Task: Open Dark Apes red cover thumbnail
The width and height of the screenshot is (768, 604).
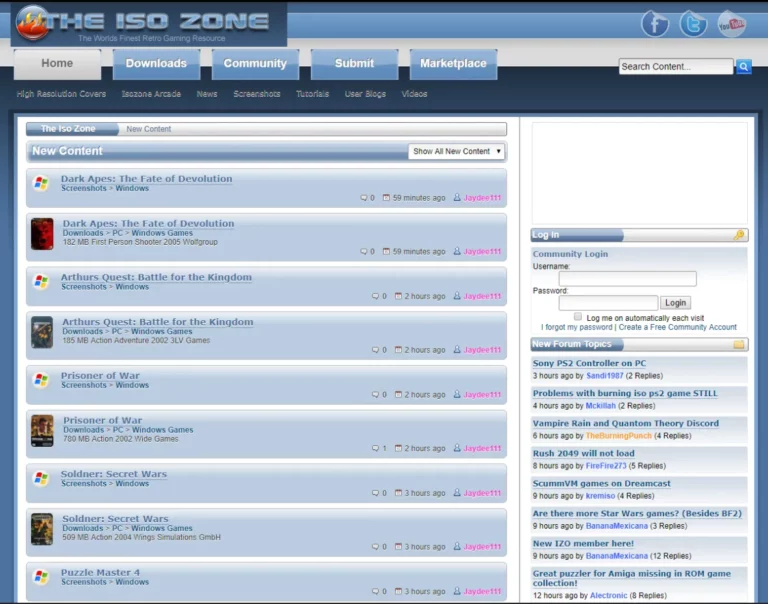Action: coord(42,234)
